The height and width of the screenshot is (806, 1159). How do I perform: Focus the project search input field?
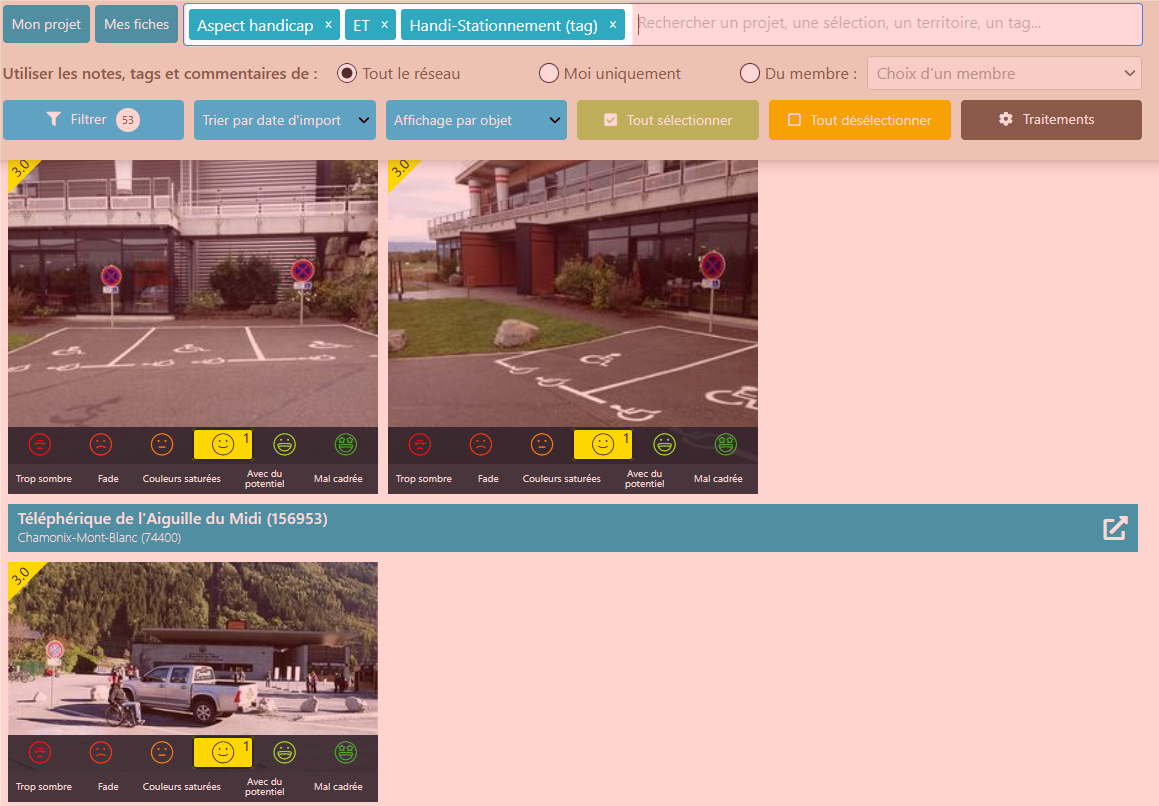[x=888, y=24]
